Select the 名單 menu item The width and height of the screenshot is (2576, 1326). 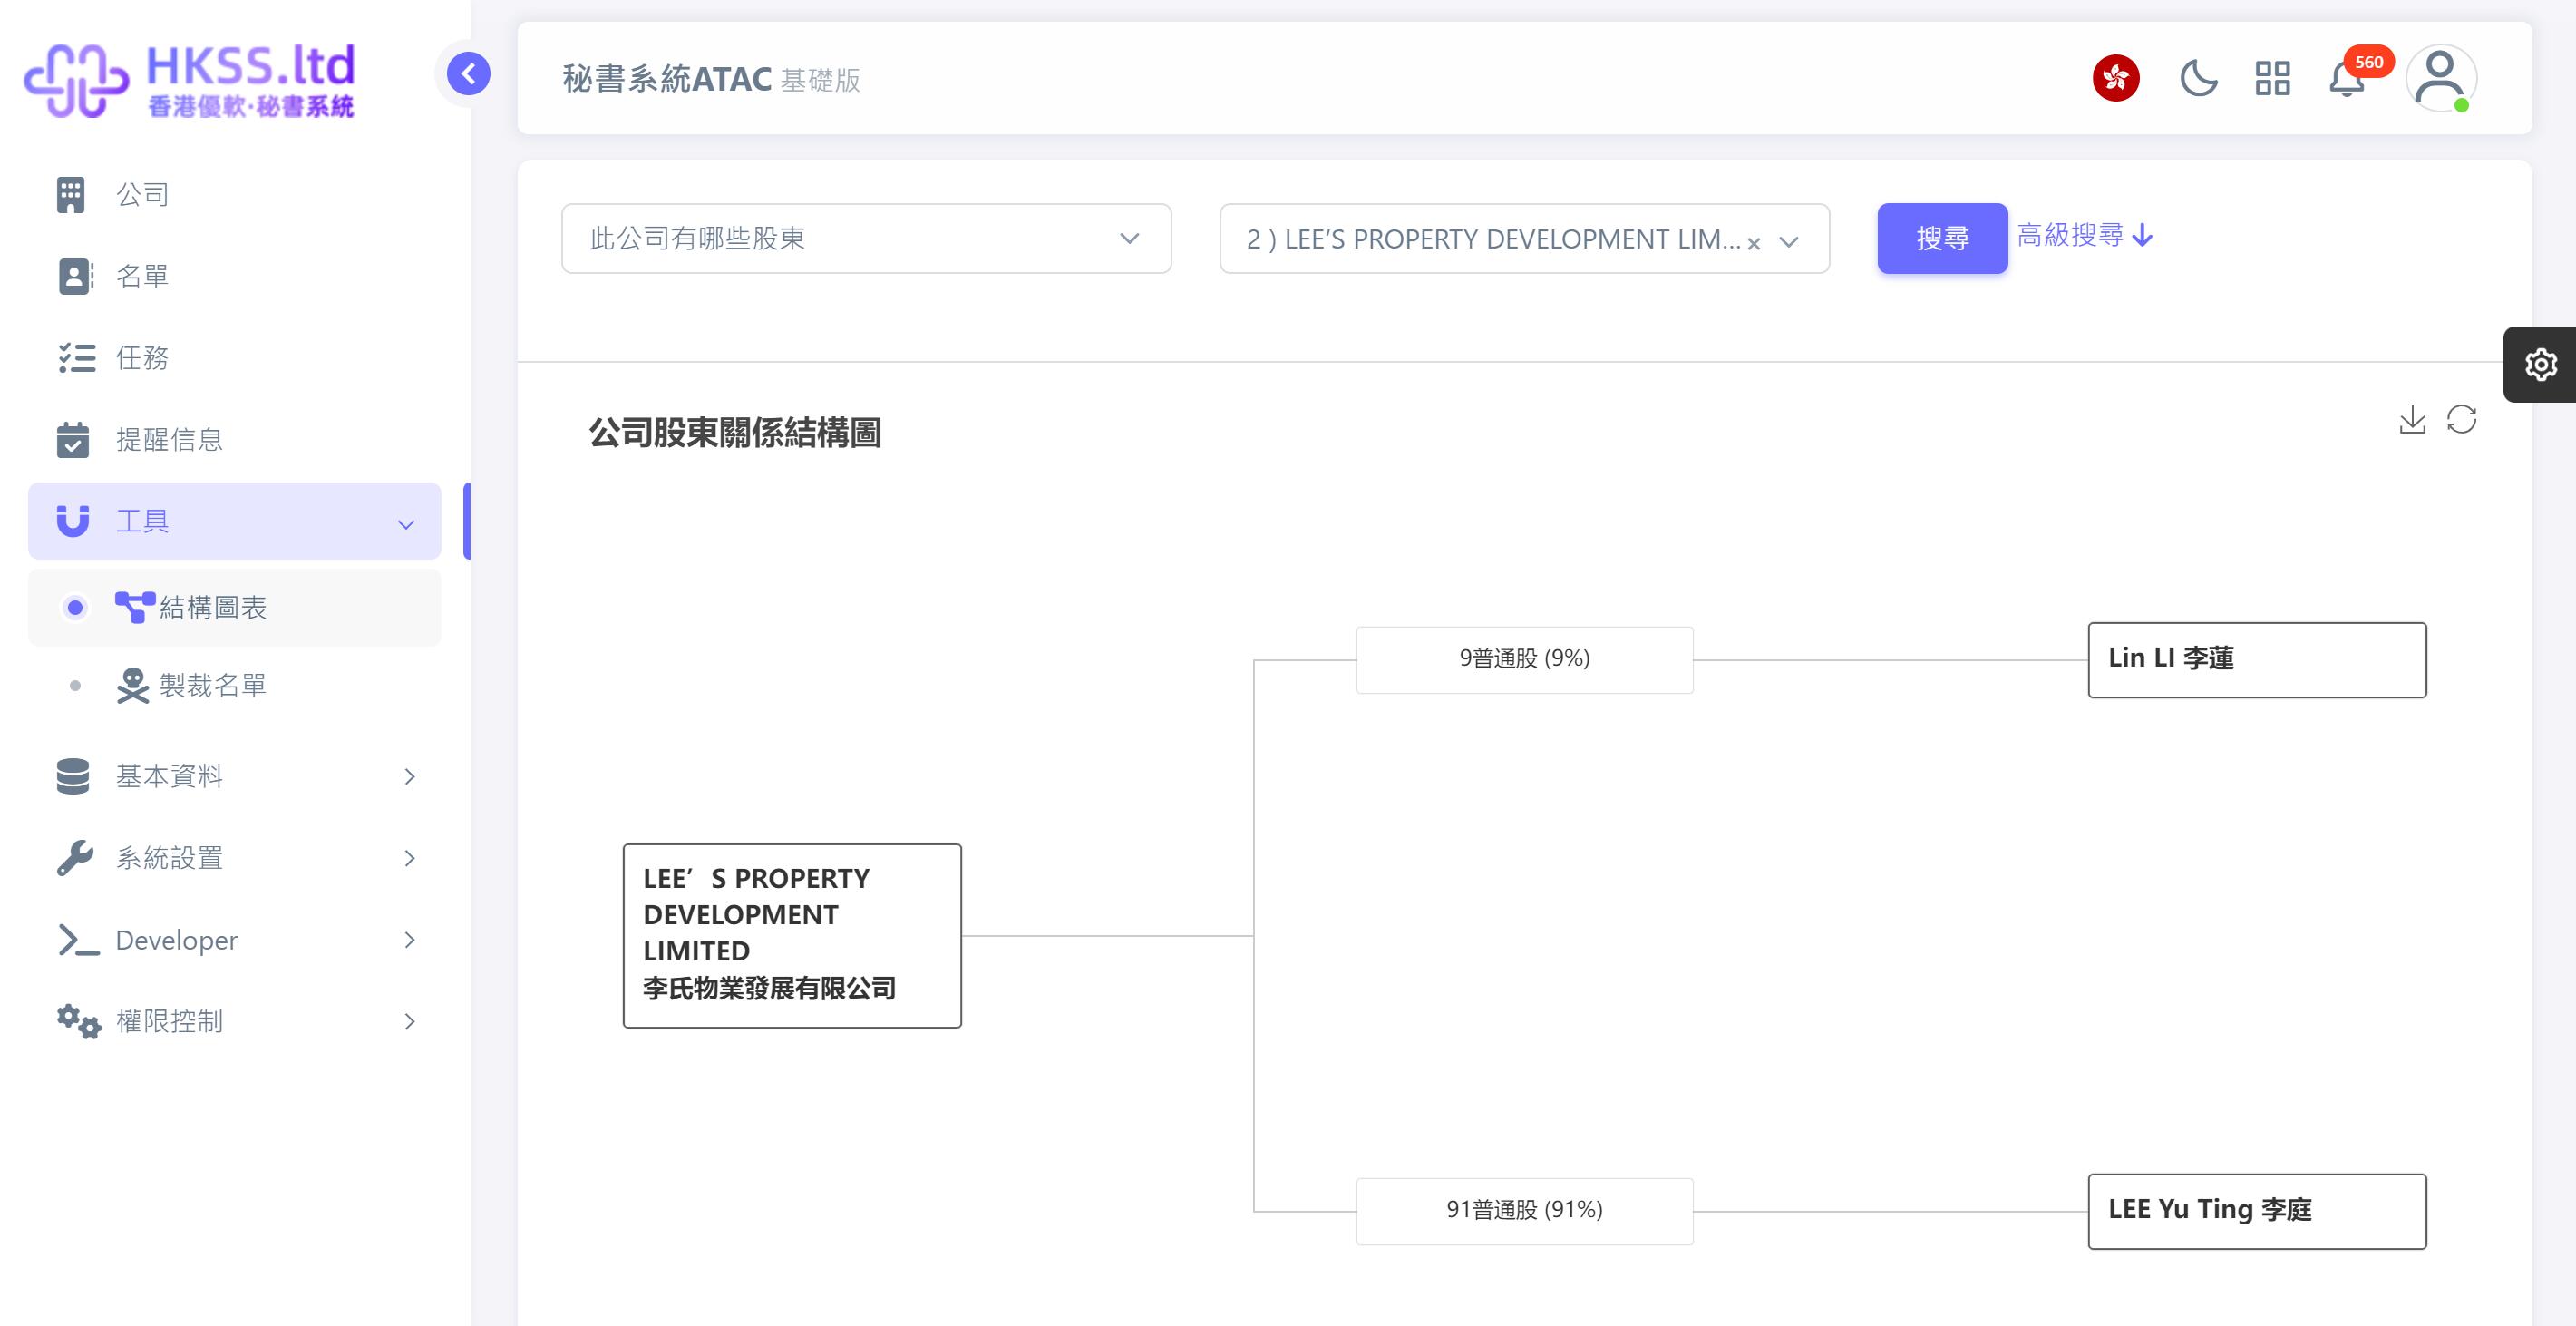[x=234, y=277]
